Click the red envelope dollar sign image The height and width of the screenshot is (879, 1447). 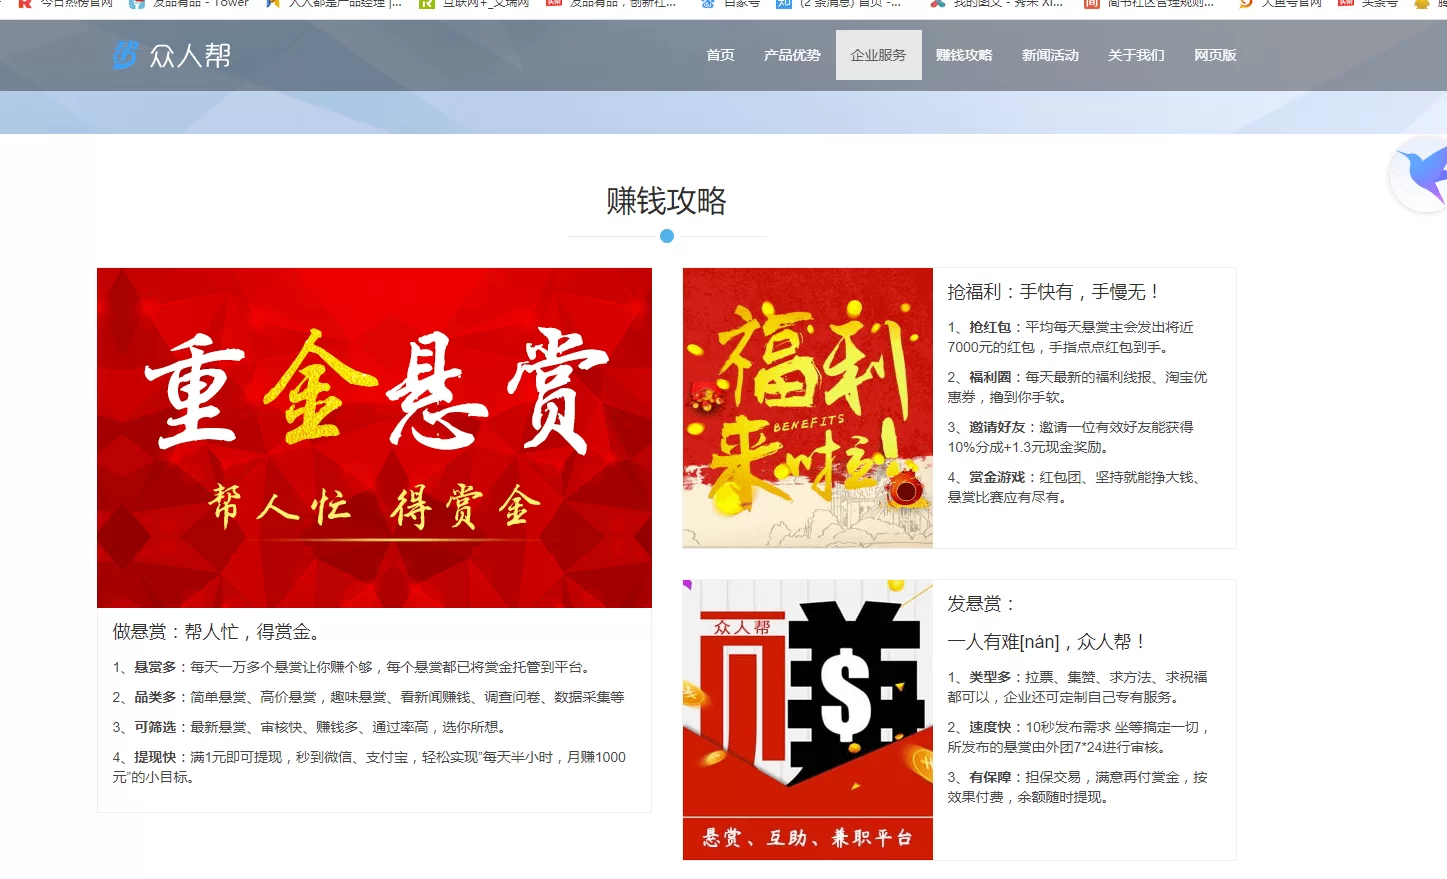807,698
